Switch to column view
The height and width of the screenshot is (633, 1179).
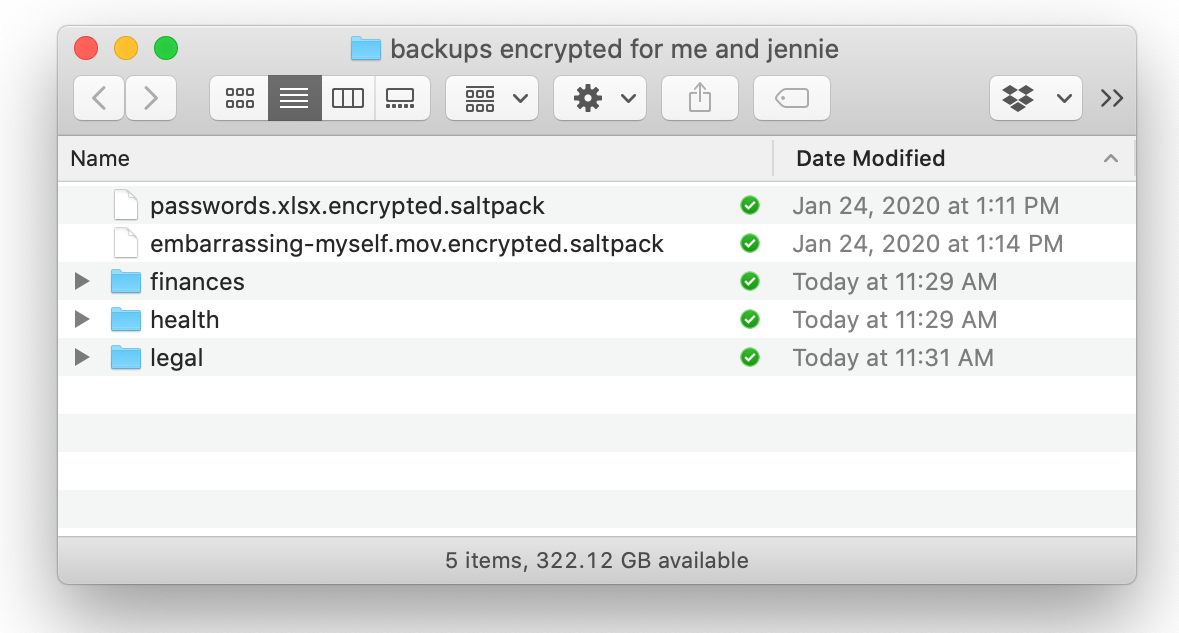pos(347,97)
